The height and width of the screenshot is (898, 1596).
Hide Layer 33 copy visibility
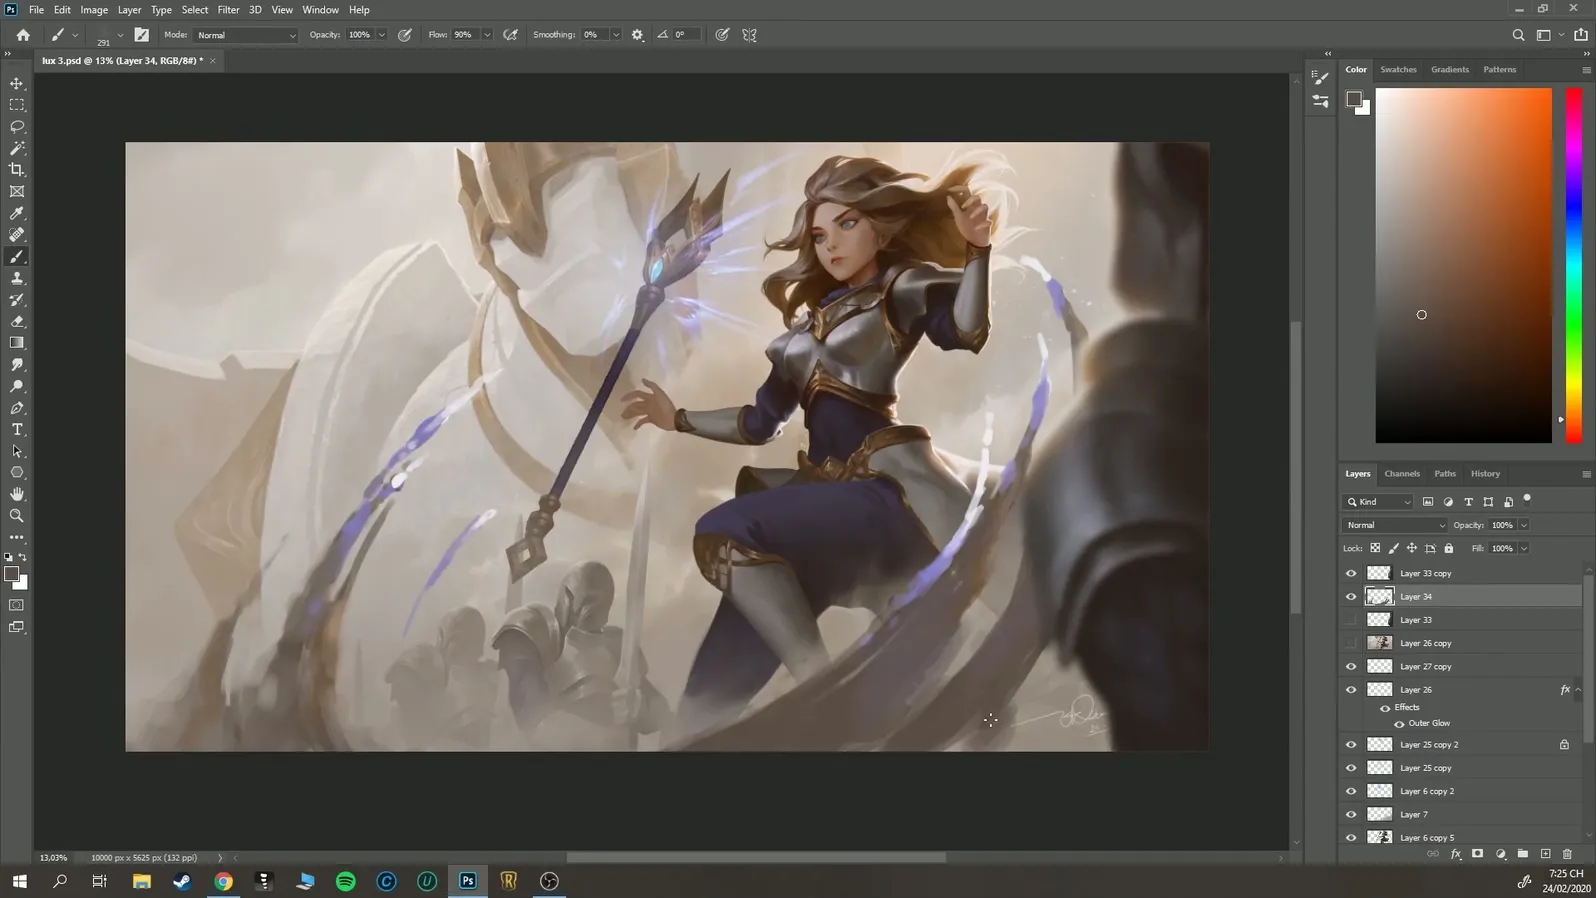[x=1351, y=574]
